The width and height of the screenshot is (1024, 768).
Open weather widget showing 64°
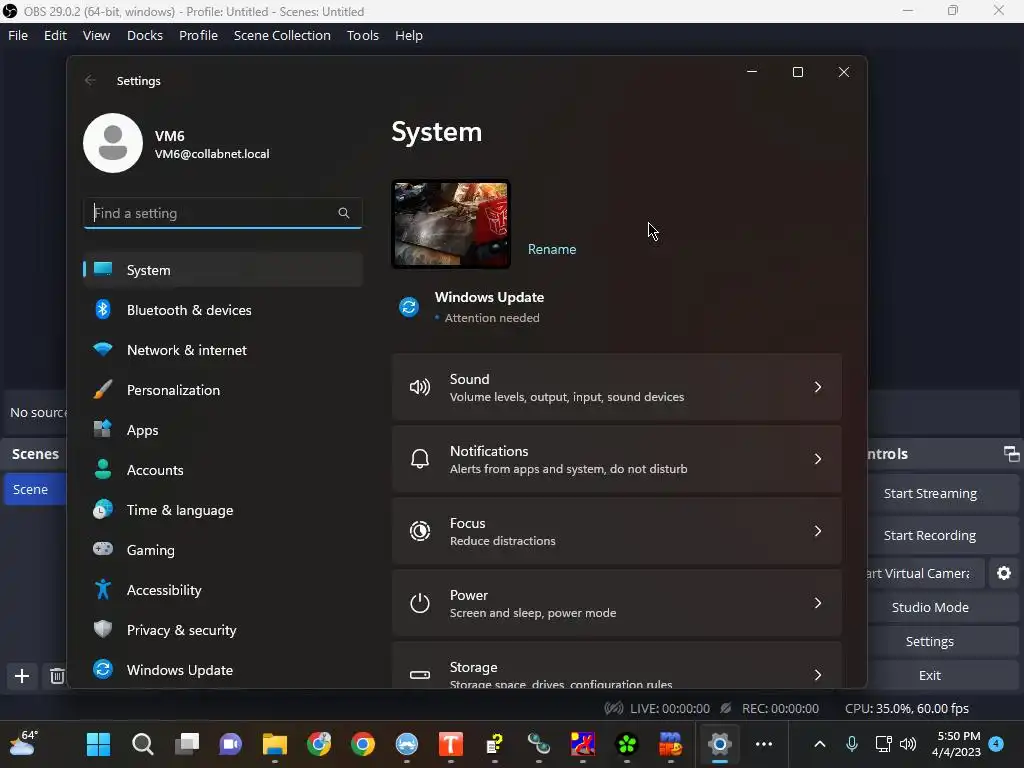[24, 744]
